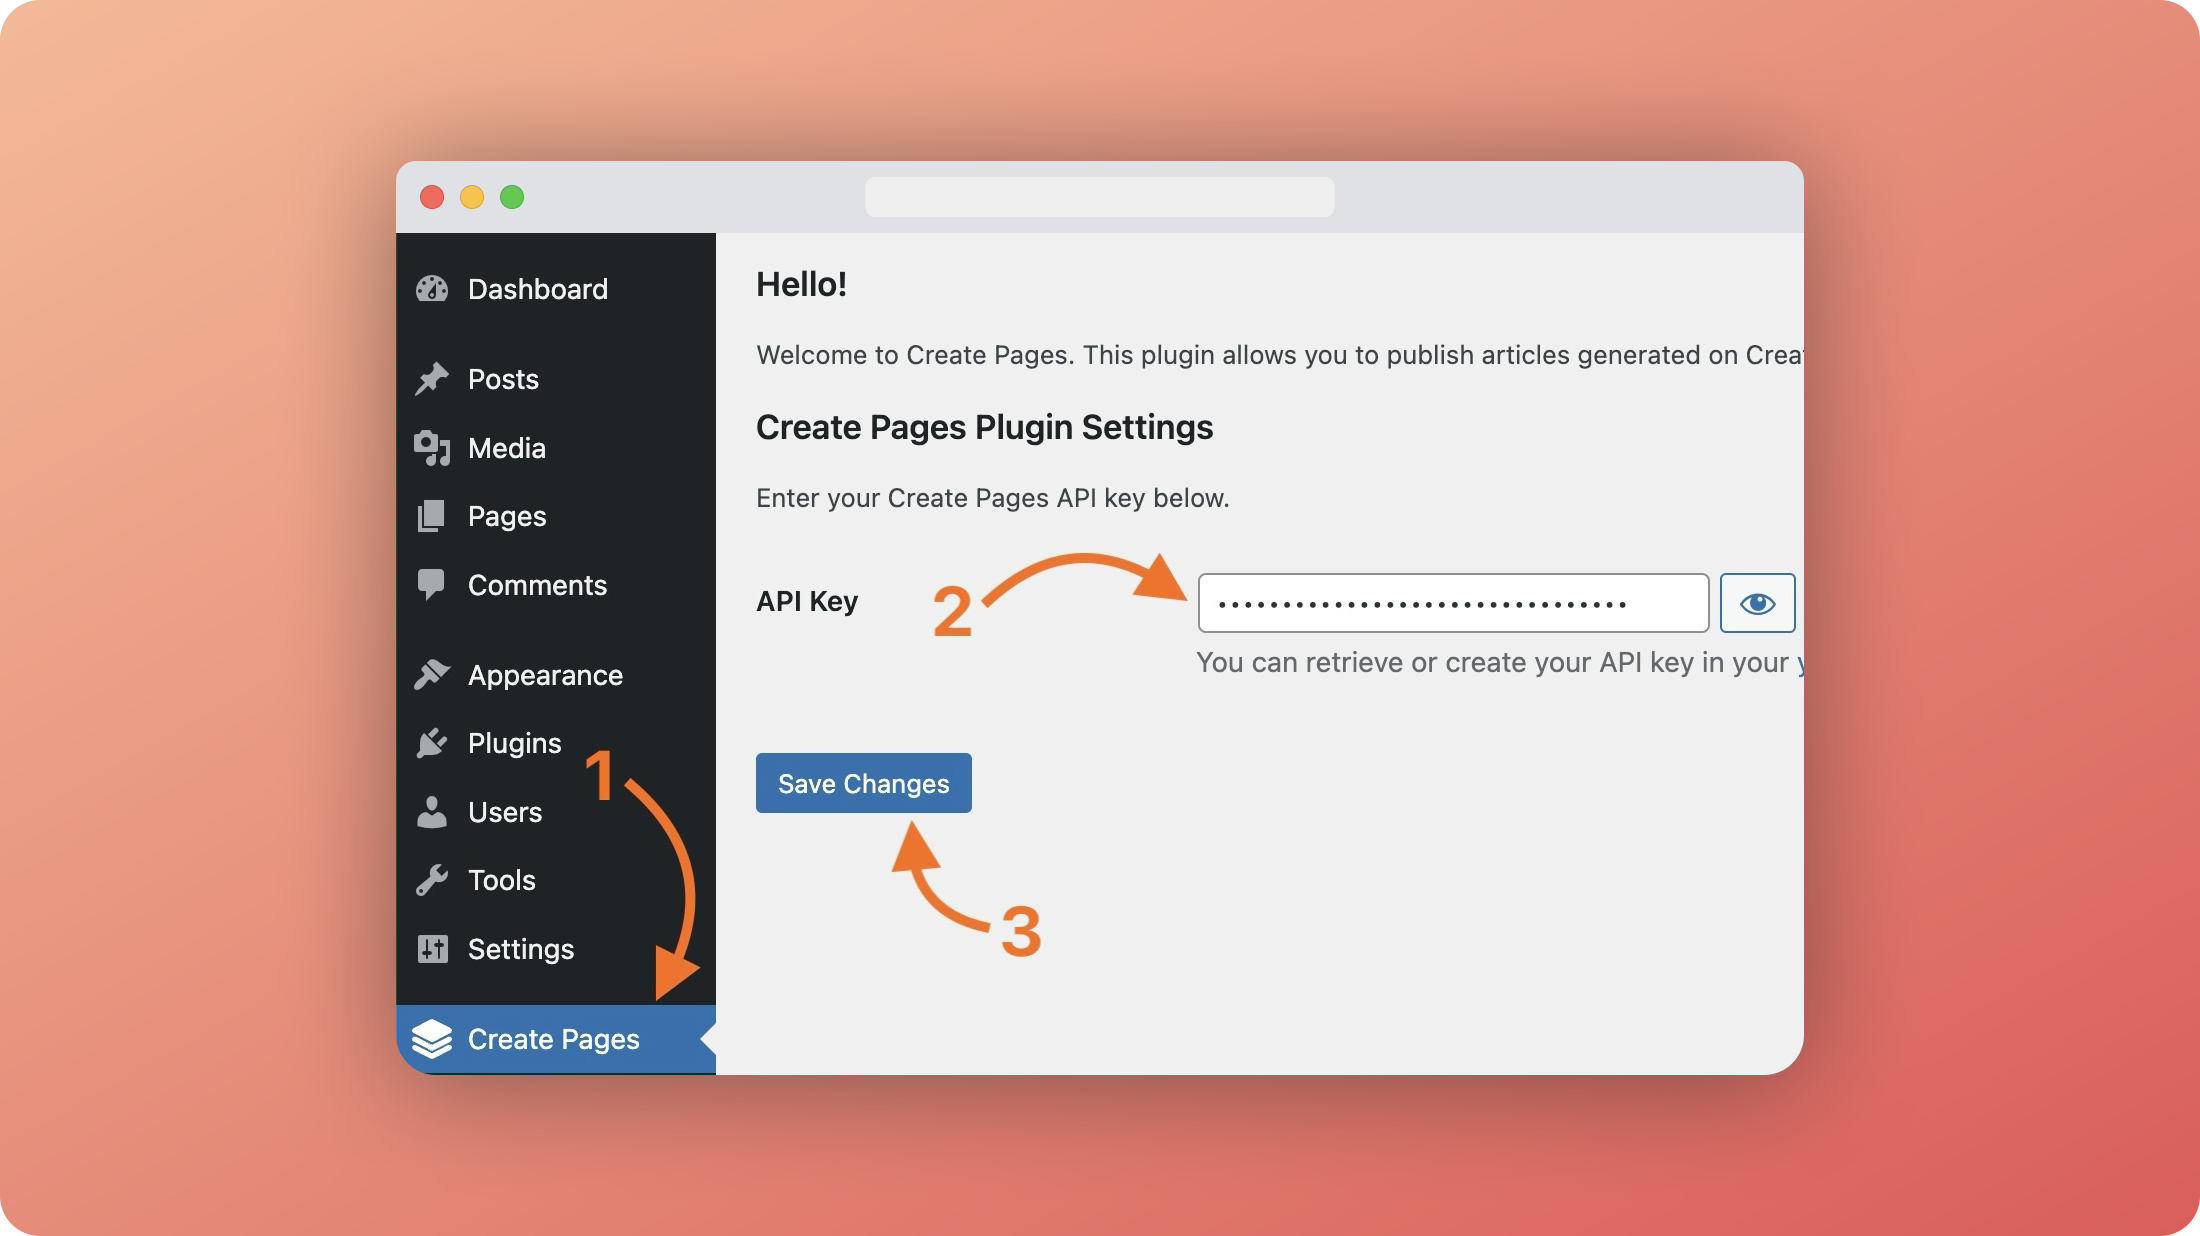
Task: Click the green zoom window control
Action: 512,197
